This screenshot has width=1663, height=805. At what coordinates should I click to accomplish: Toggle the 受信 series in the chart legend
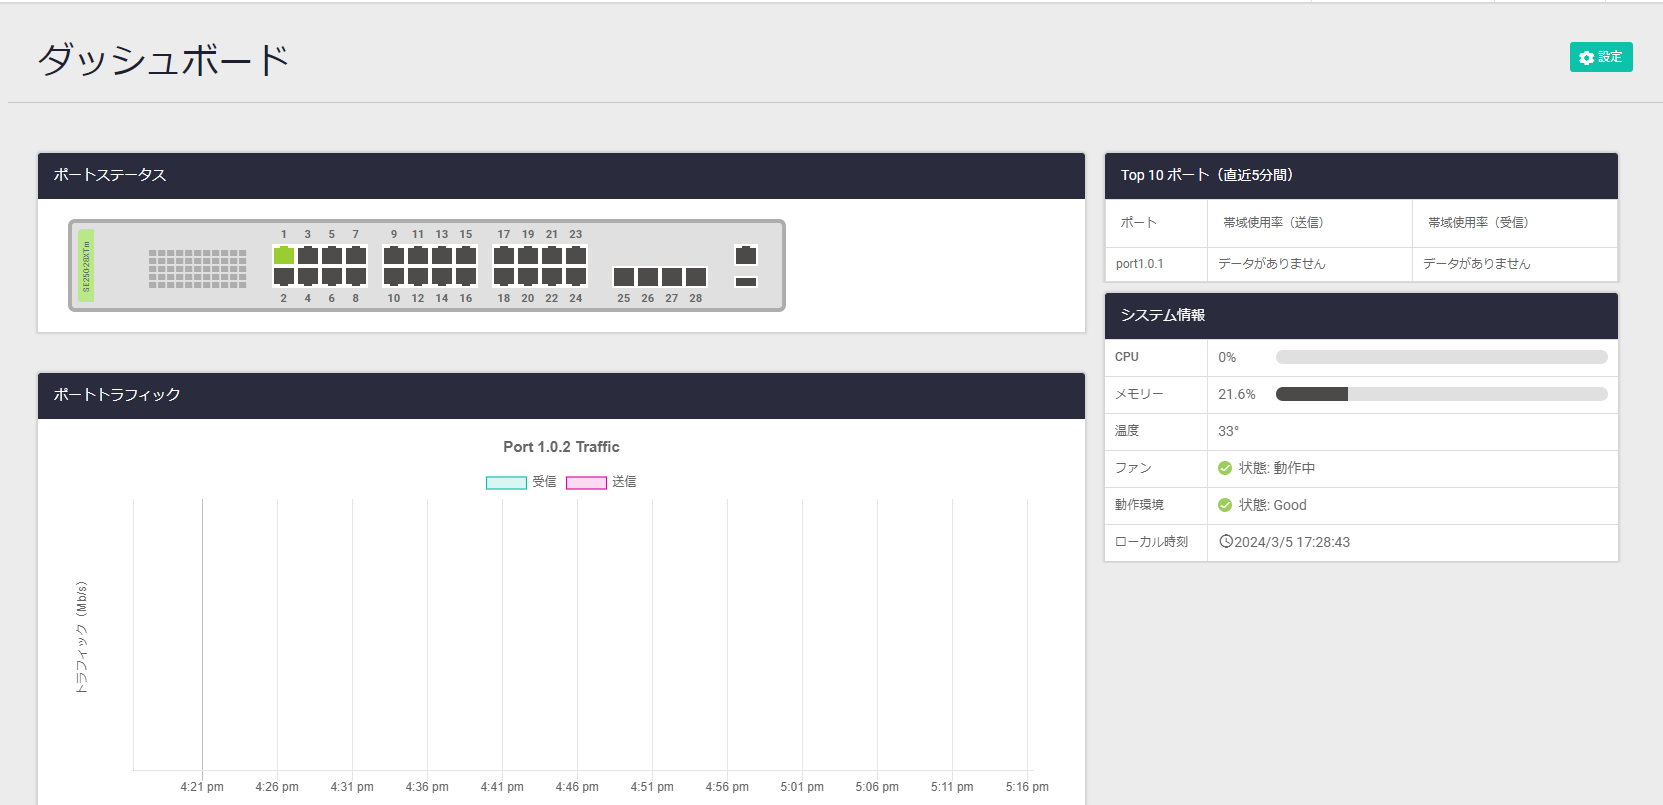pos(506,482)
